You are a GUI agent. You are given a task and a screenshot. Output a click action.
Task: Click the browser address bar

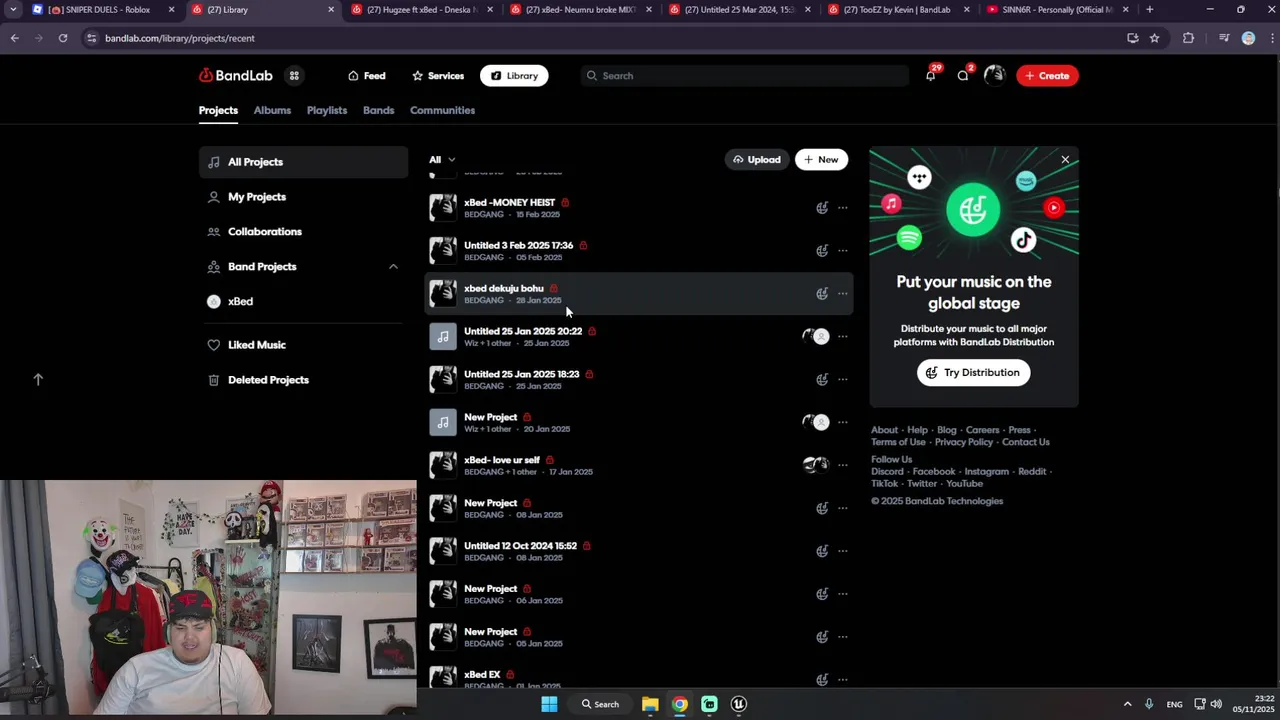600,38
